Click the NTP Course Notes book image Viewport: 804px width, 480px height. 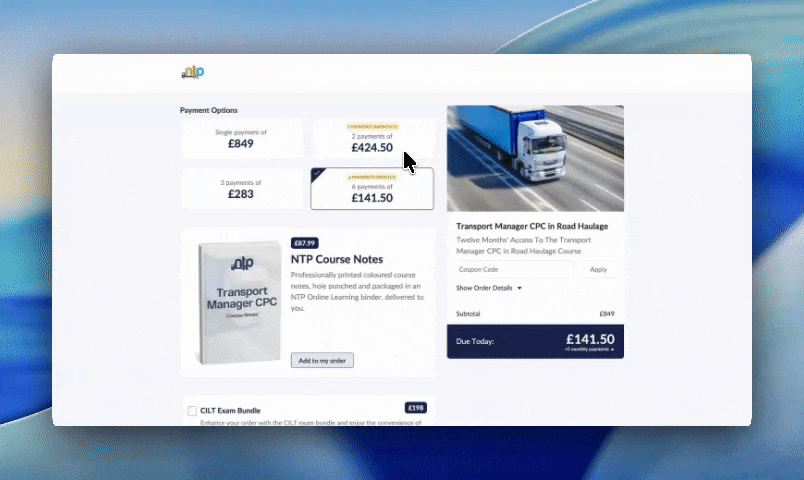235,304
